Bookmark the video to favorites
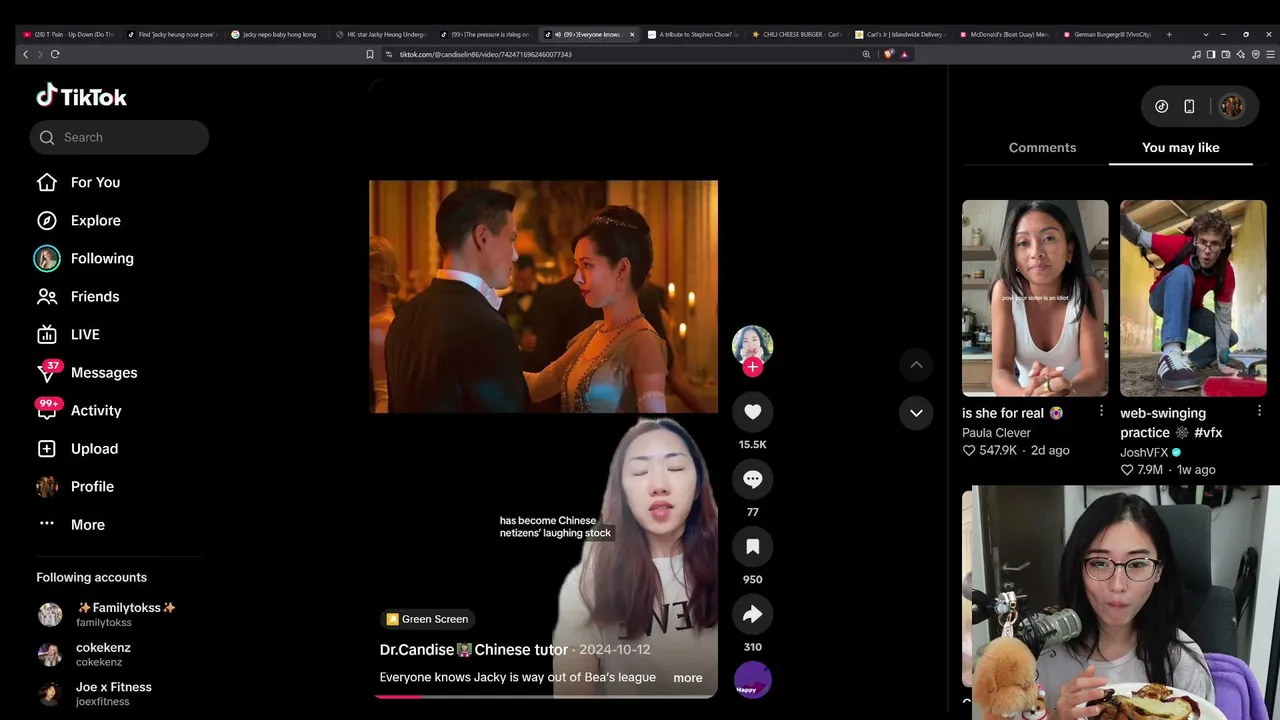Viewport: 1280px width, 720px height. tap(753, 546)
